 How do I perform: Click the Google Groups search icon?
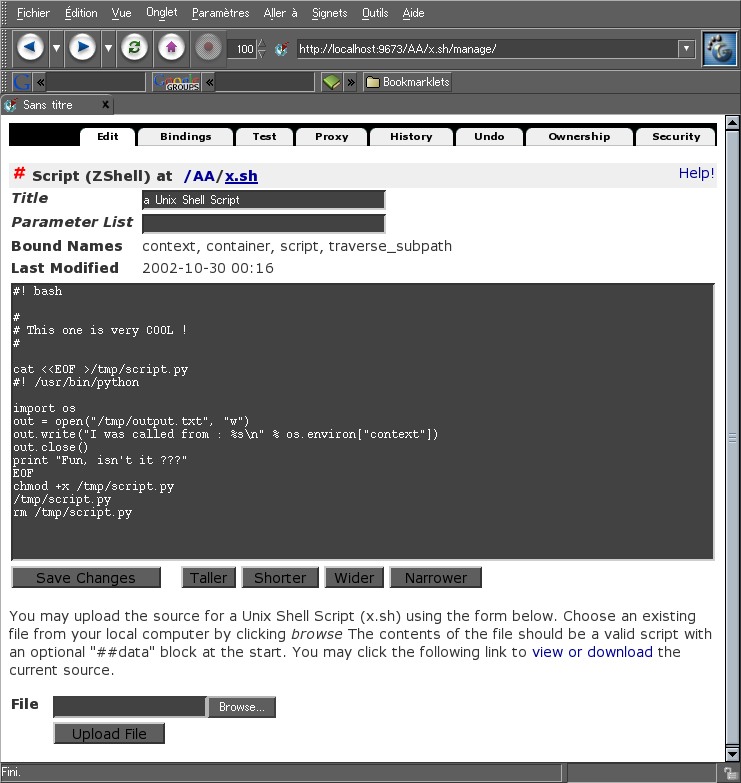click(176, 82)
